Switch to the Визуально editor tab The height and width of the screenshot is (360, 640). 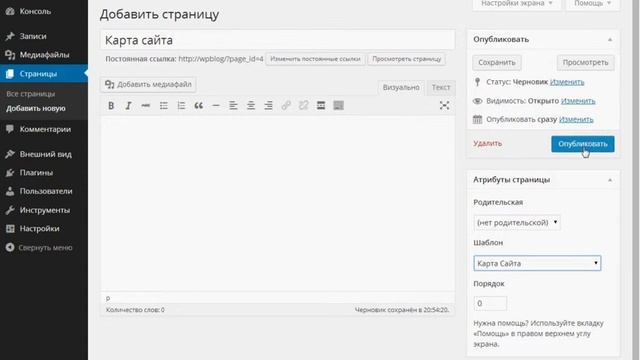401,87
